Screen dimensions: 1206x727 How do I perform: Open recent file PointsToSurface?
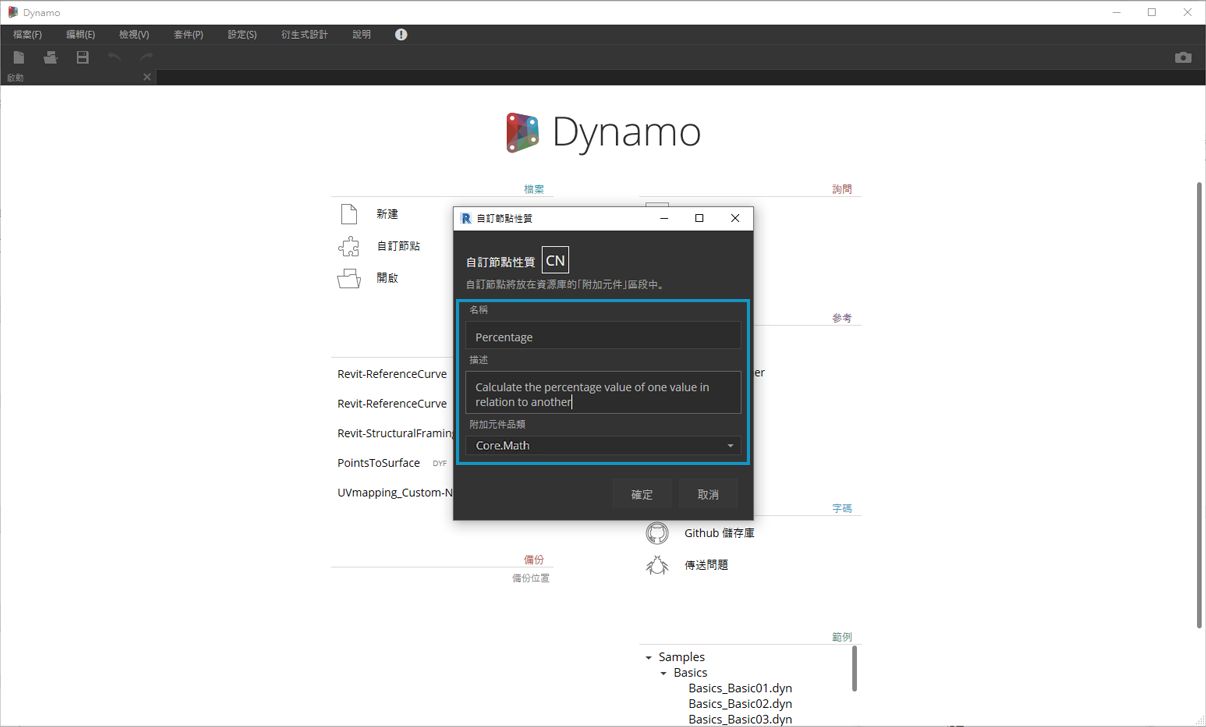(x=378, y=463)
